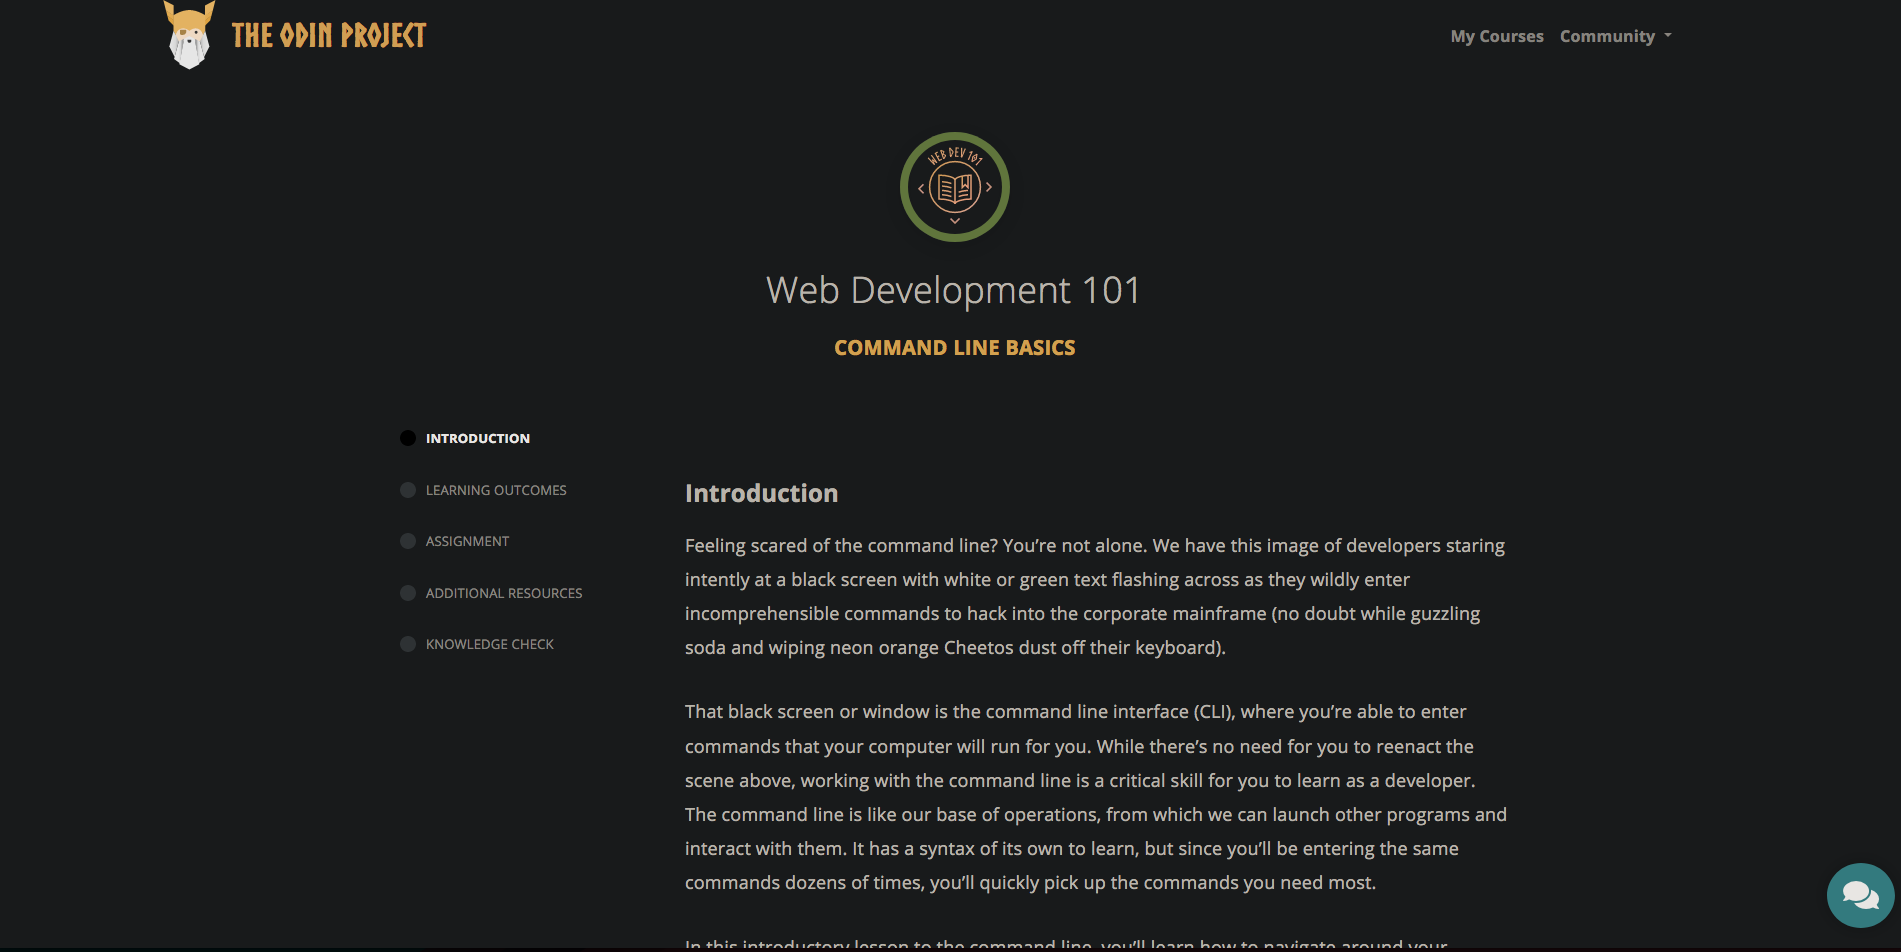Open the Web Development 101 course title
Screen dimensions: 1901x952
pyautogui.click(x=954, y=291)
